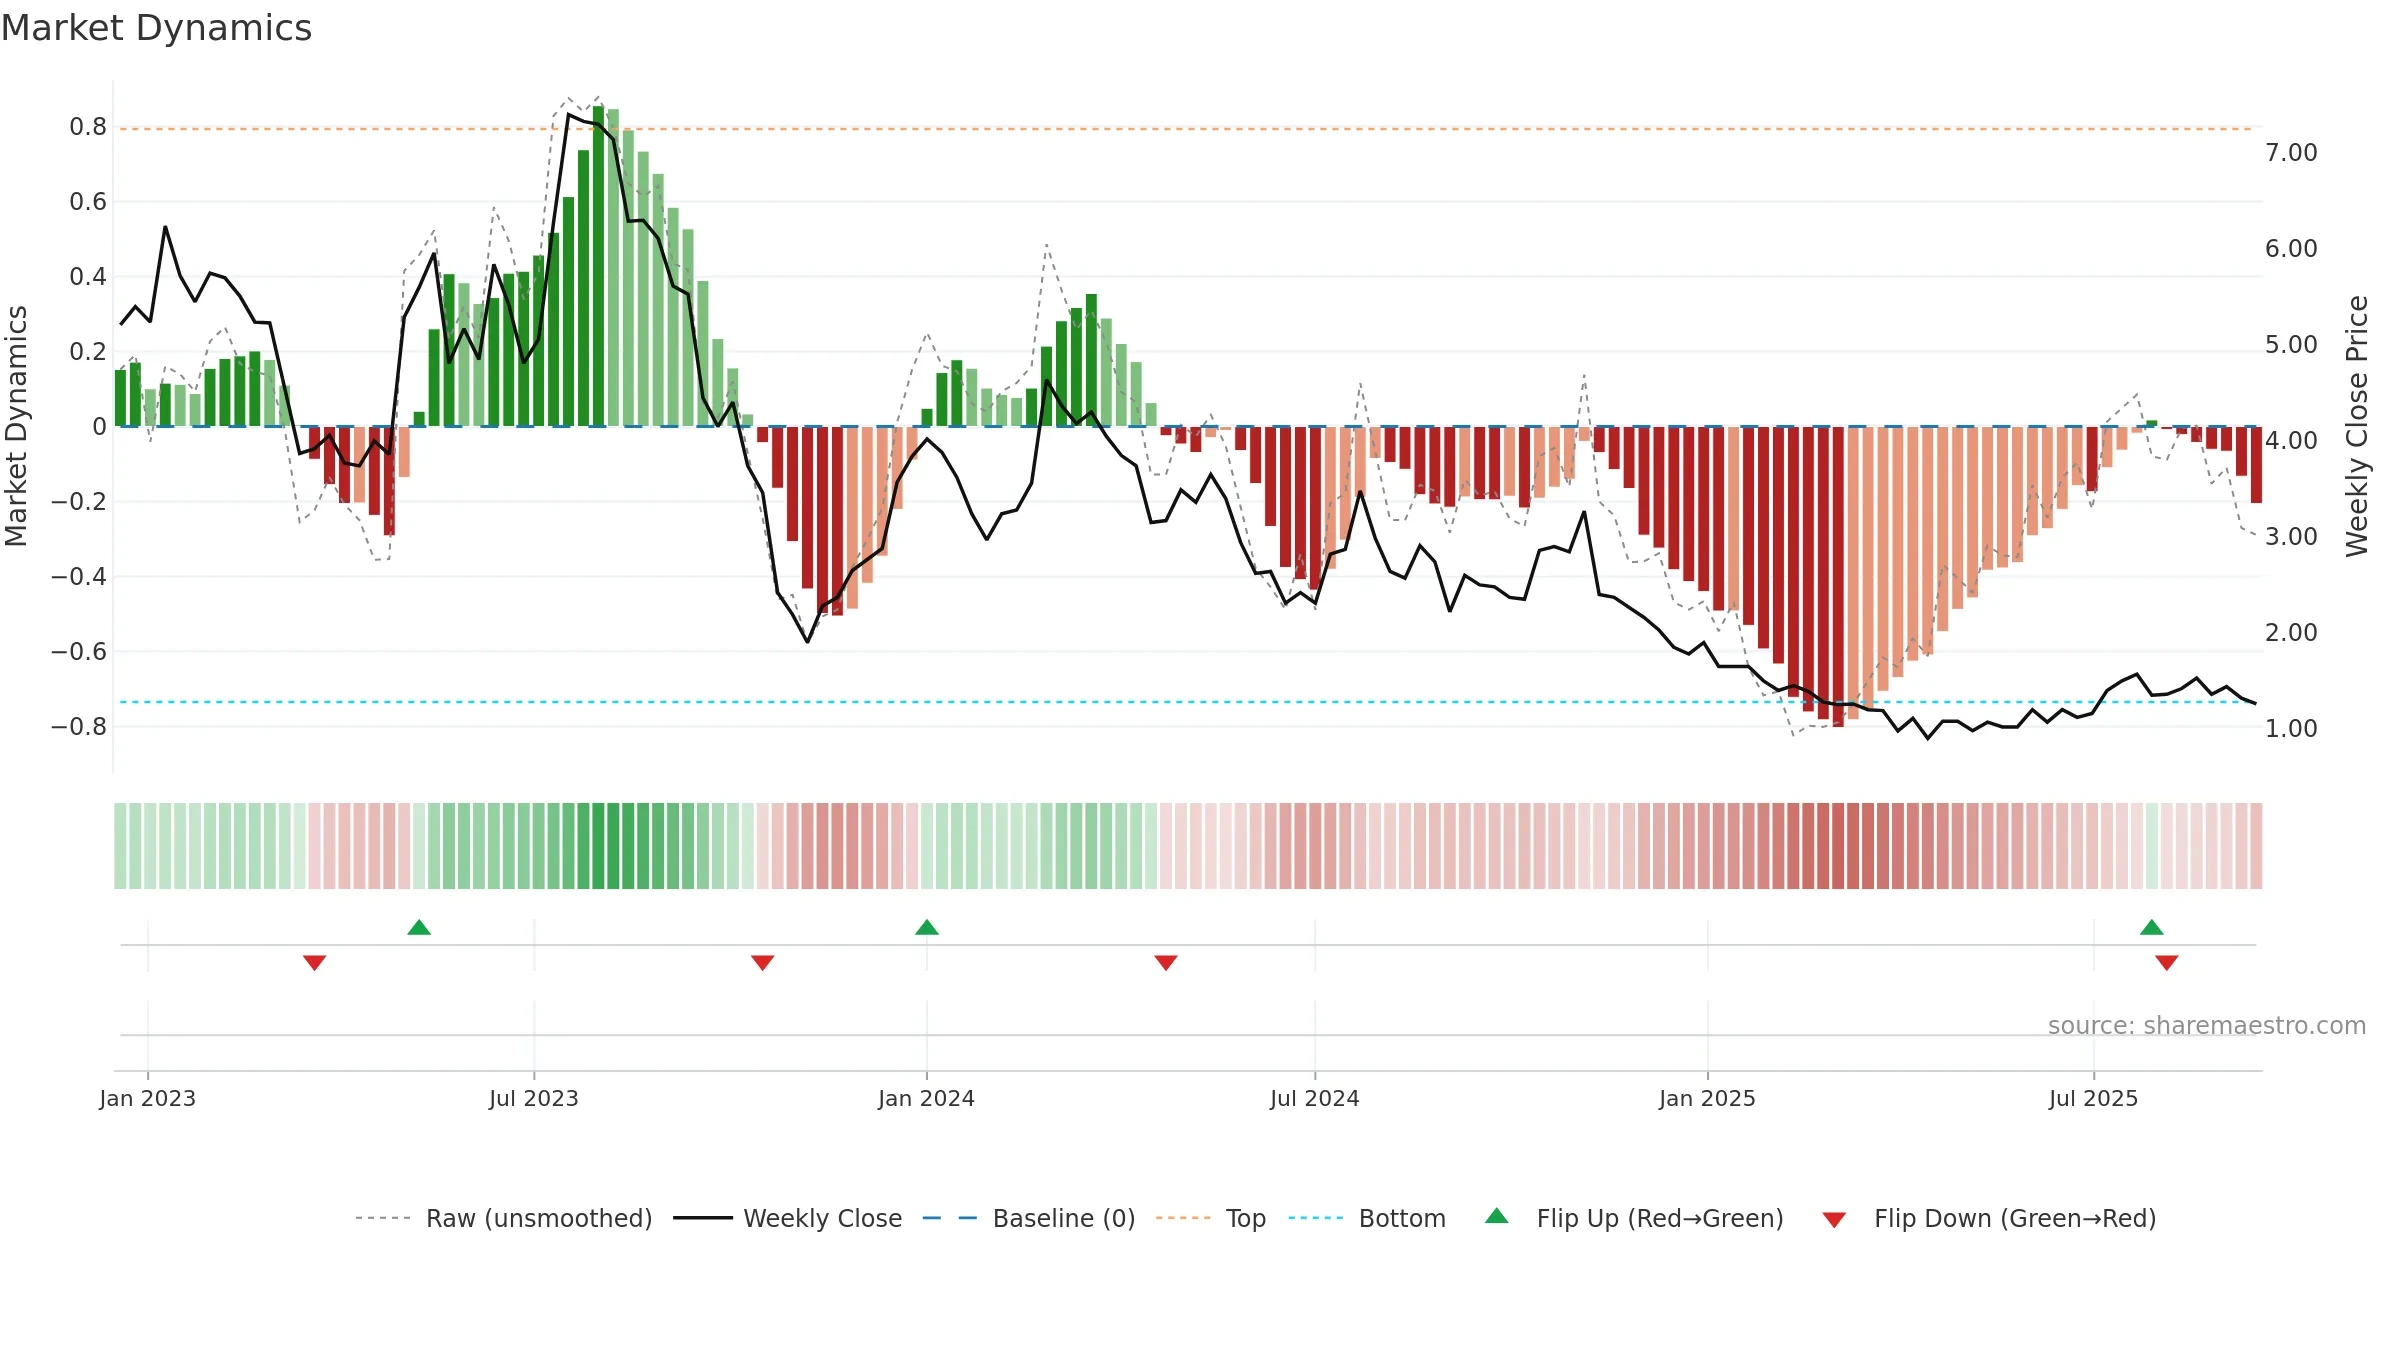Click the Top legend entry
Screen dimensions: 2400x1350
click(1210, 1218)
